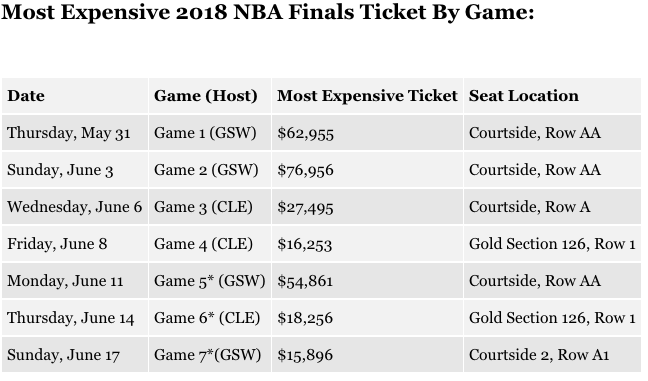Image resolution: width=648 pixels, height=381 pixels.
Task: Click the $54,861 ticket price
Action: click(x=305, y=281)
